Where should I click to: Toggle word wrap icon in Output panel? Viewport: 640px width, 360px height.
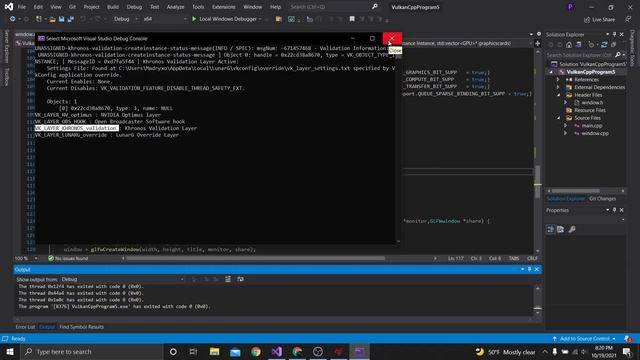(x=240, y=279)
